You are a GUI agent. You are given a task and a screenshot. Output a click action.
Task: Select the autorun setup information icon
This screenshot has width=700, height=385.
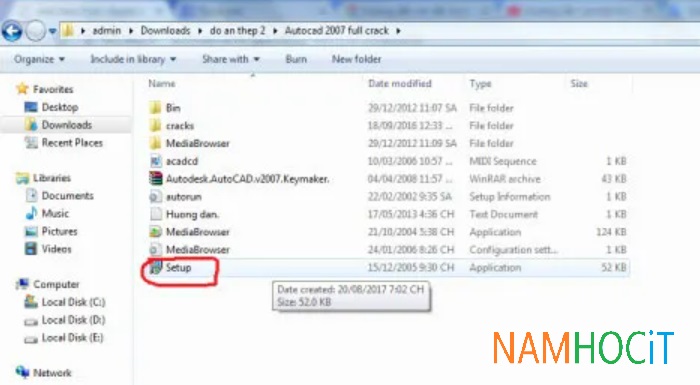[x=155, y=197]
